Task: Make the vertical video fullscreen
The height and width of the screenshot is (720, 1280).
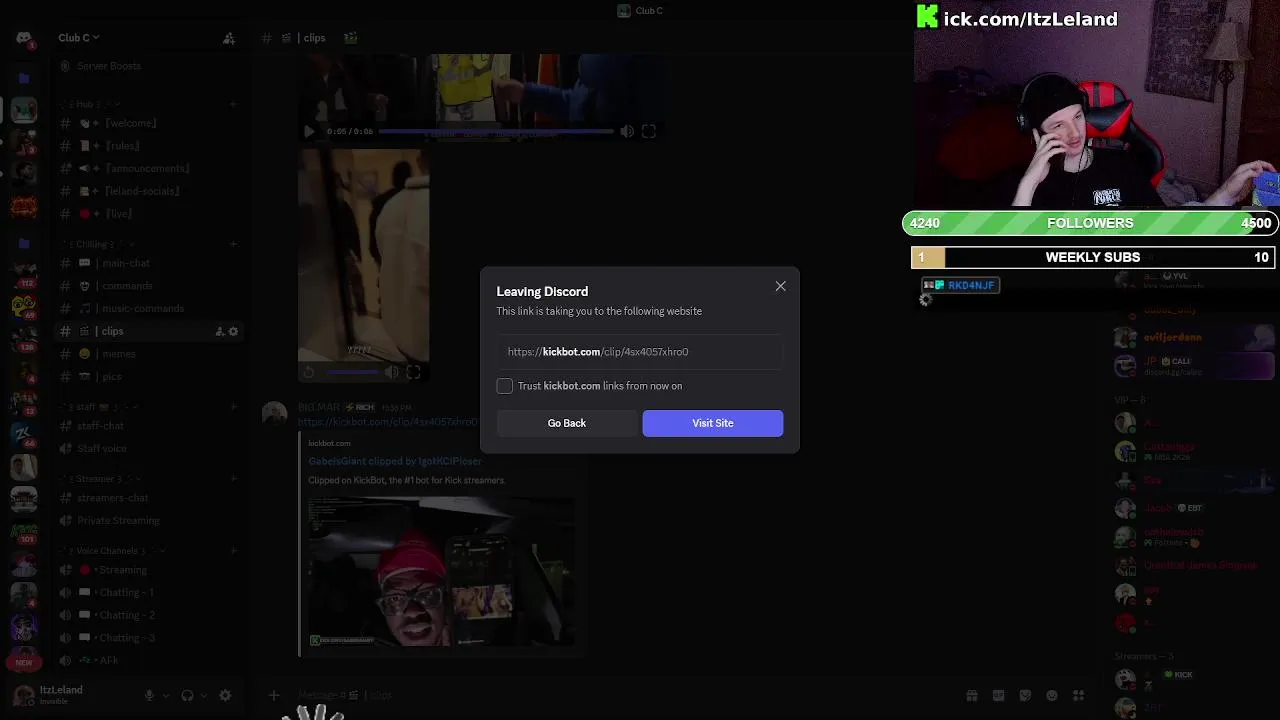Action: click(414, 372)
